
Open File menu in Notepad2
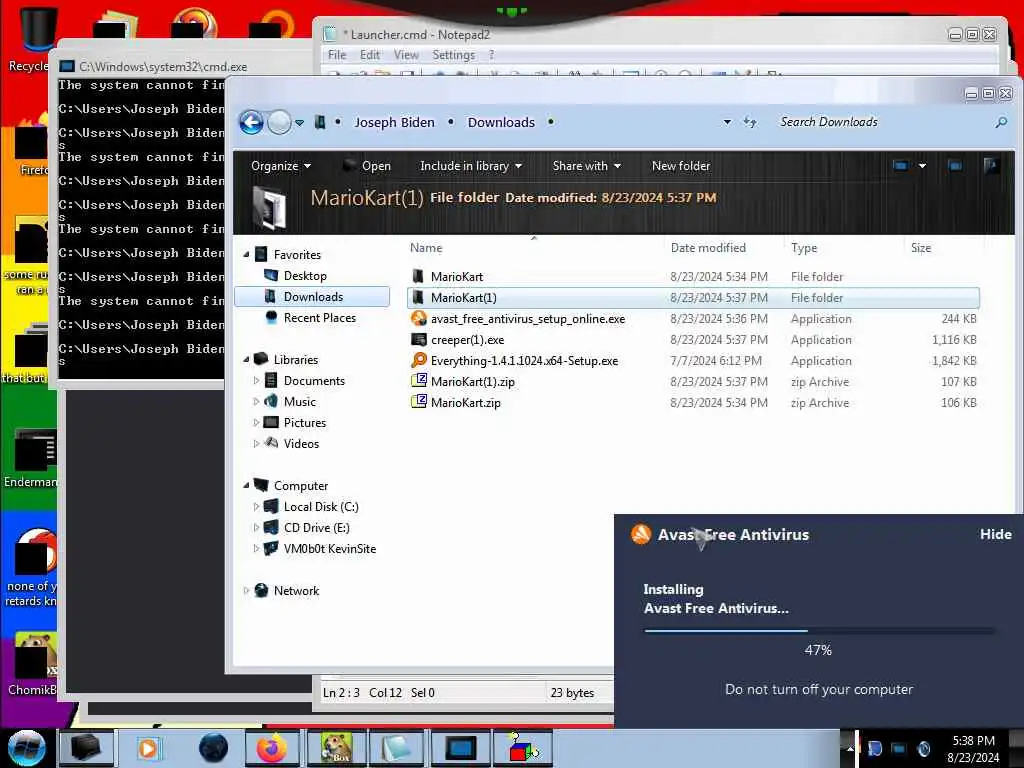coord(337,55)
